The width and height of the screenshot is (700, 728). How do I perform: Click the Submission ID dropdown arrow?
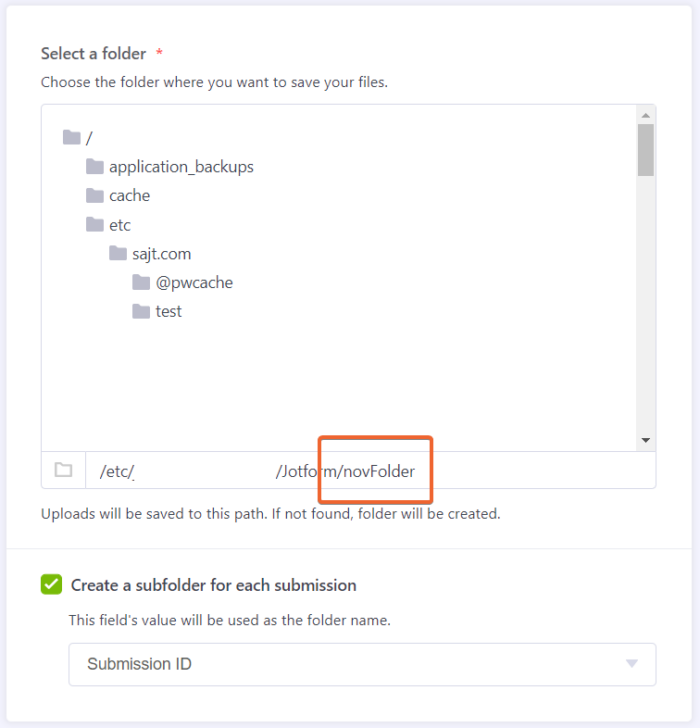(x=631, y=664)
